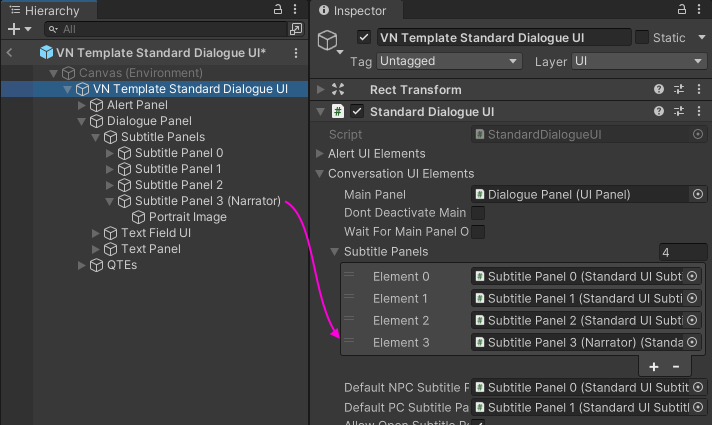This screenshot has height=425, width=712.
Task: Open the Hierarchy panel kebab menu
Action: coord(295,9)
